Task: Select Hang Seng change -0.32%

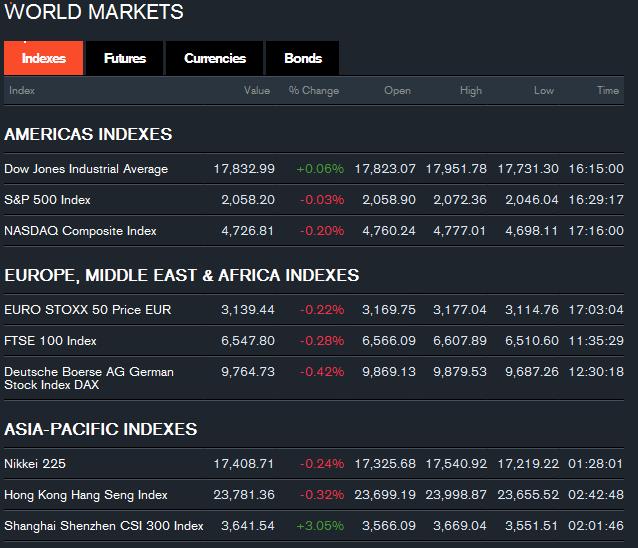Action: 322,495
